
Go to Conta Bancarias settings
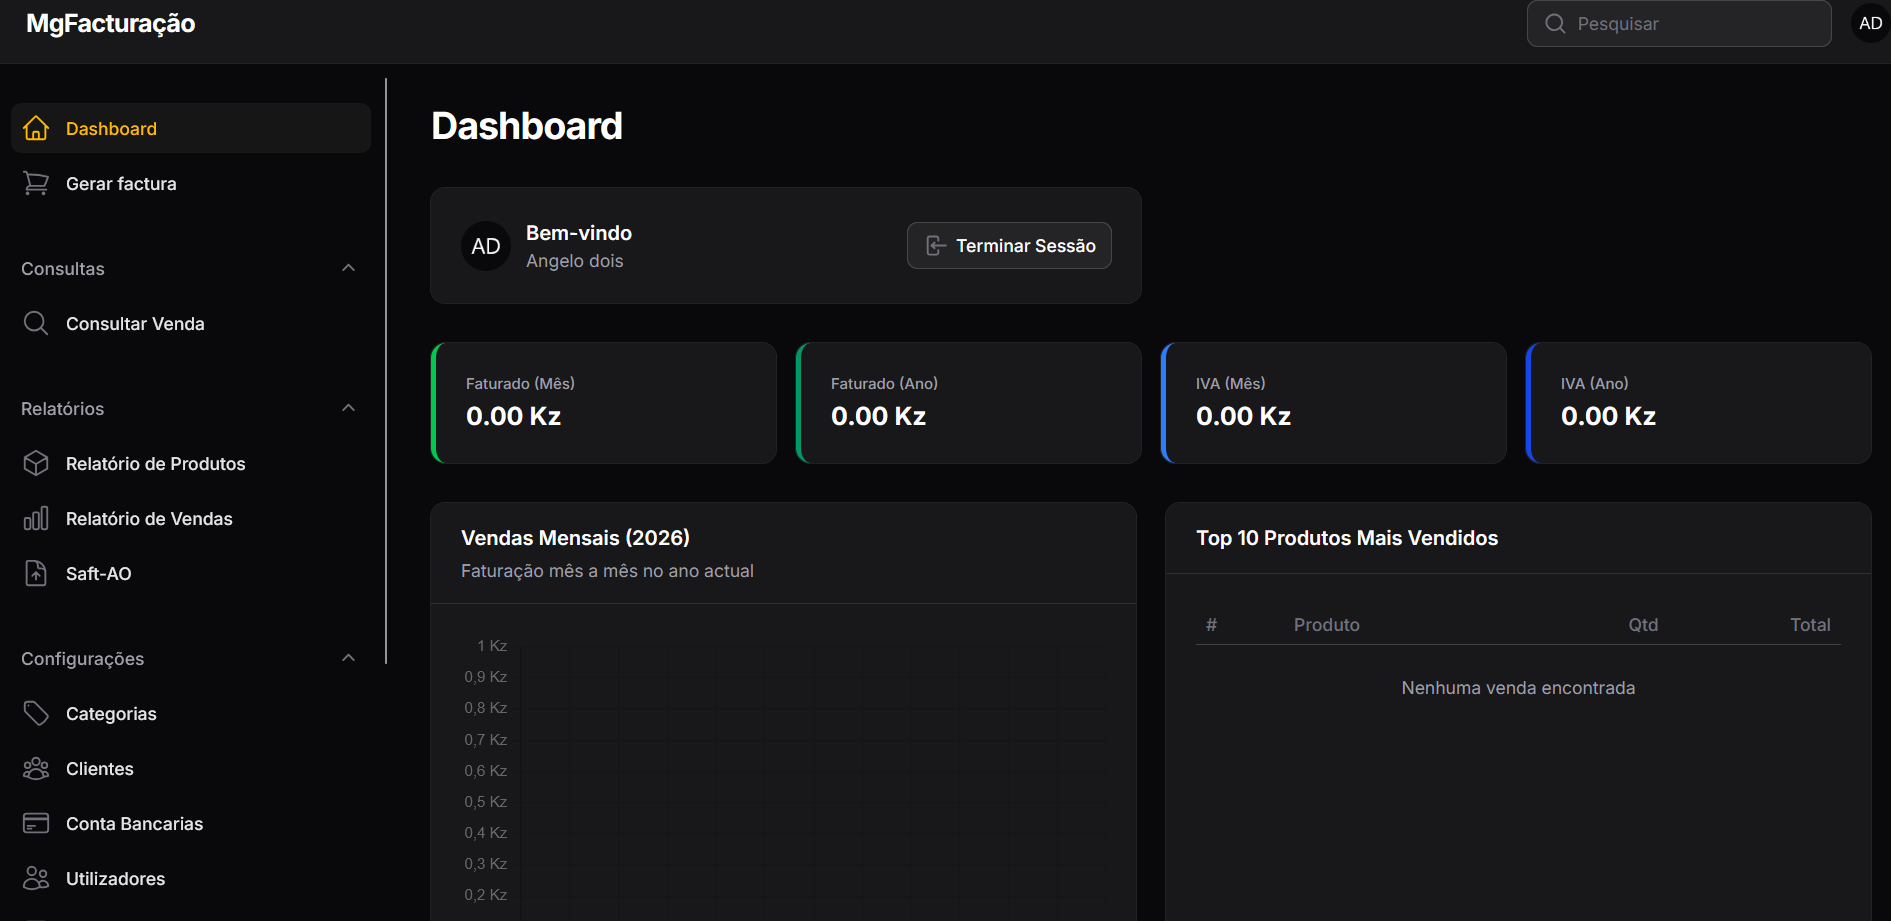191,823
